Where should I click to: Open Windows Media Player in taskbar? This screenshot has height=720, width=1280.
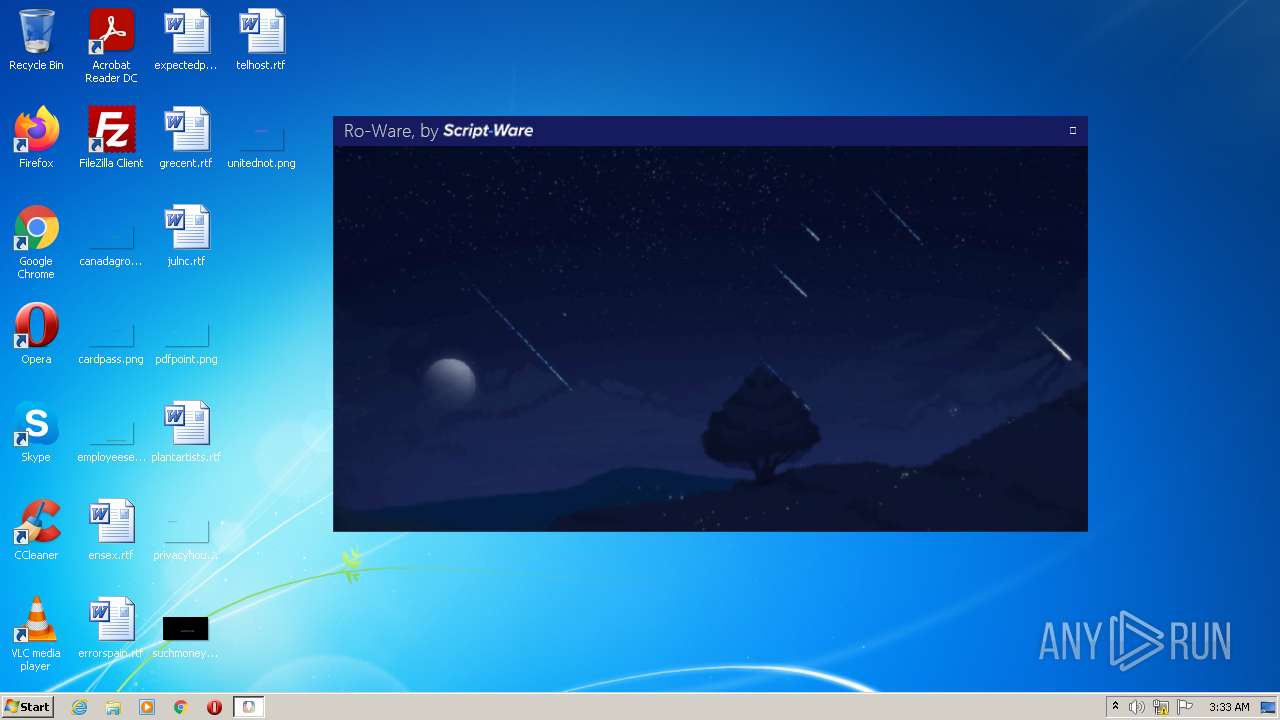(147, 707)
